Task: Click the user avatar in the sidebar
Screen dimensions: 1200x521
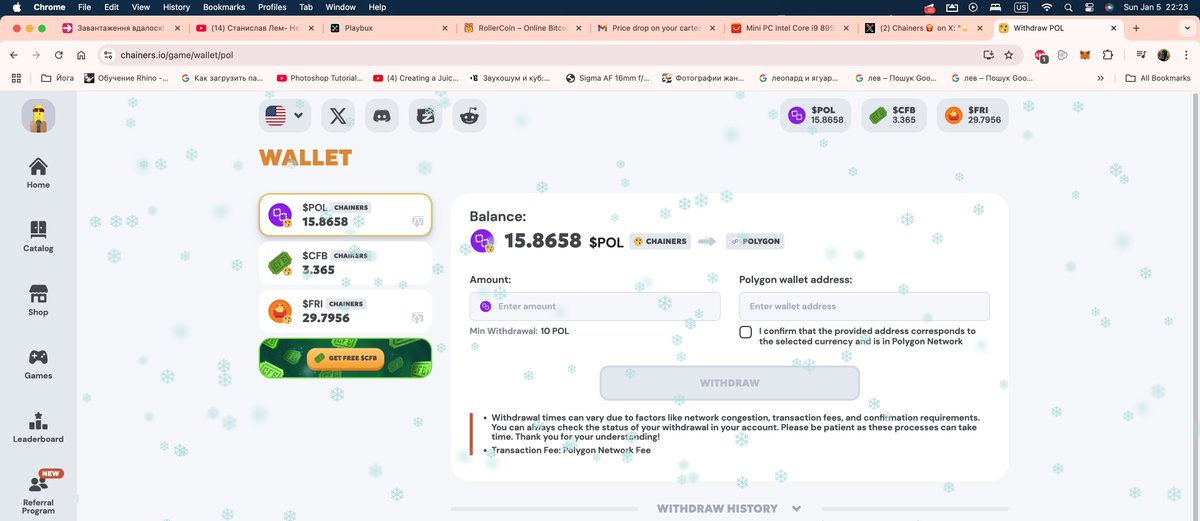Action: pyautogui.click(x=38, y=117)
